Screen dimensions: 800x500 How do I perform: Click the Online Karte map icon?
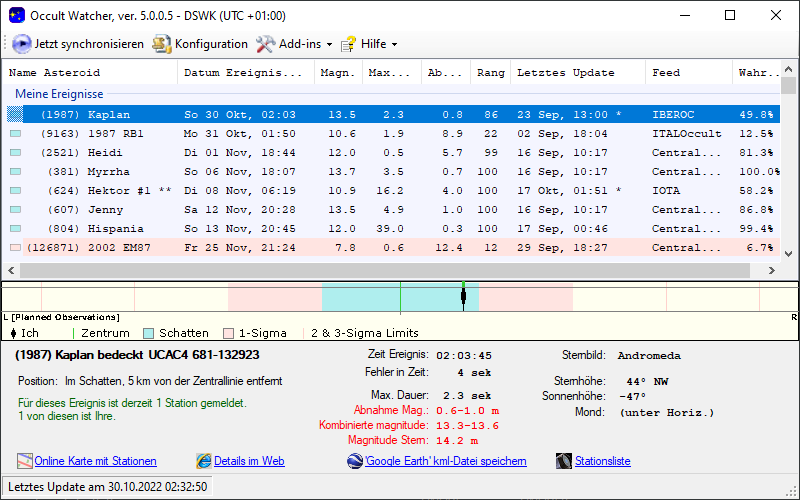[x=25, y=461]
